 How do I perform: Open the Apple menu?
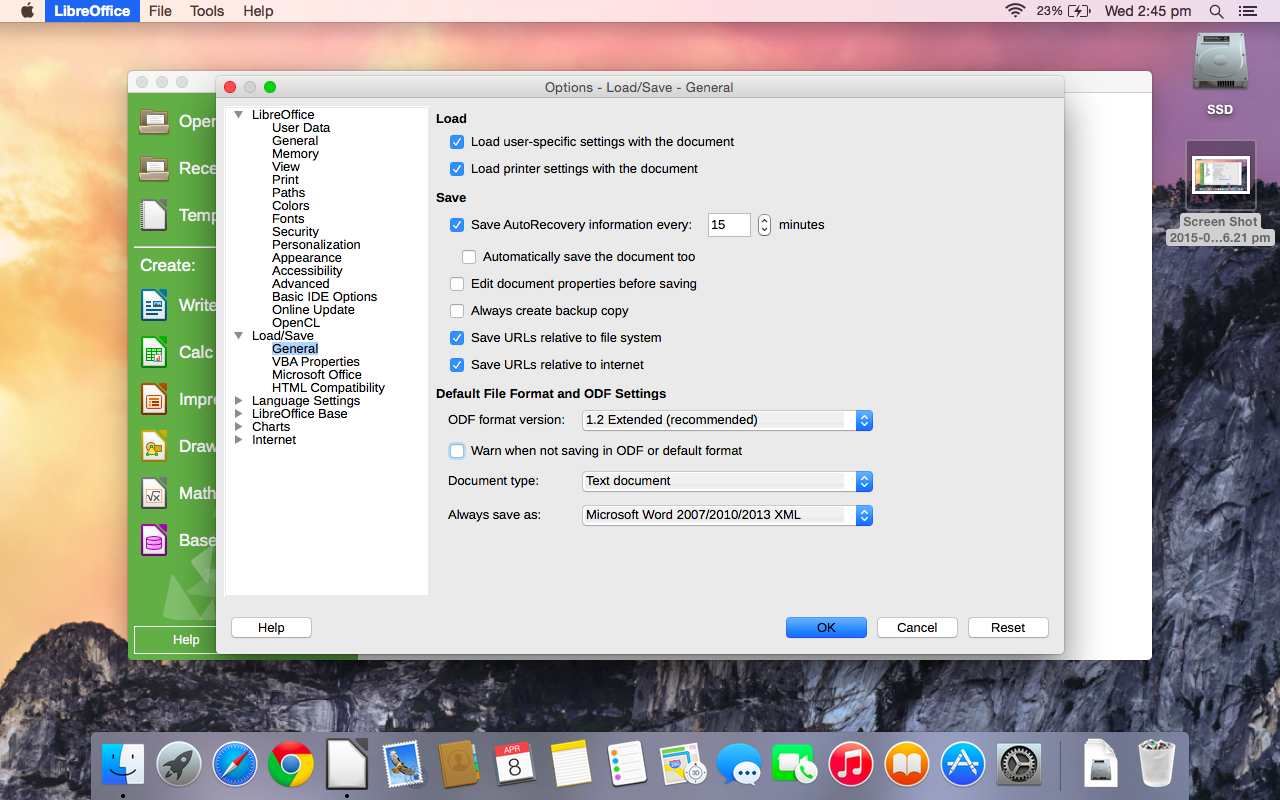27,11
